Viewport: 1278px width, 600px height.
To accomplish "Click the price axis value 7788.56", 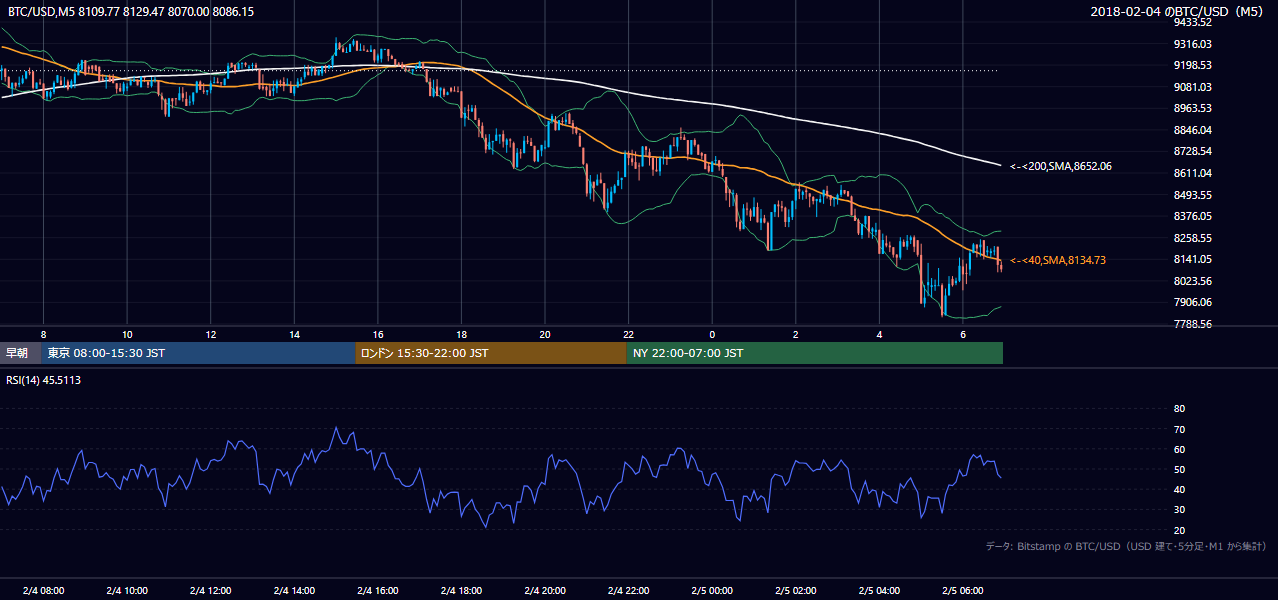I will [x=1193, y=324].
